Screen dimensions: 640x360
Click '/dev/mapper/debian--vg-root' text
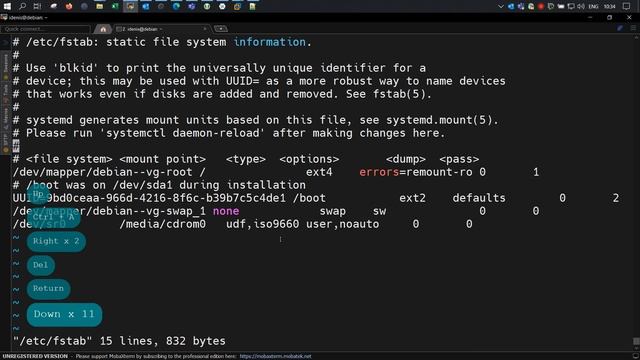coord(102,172)
